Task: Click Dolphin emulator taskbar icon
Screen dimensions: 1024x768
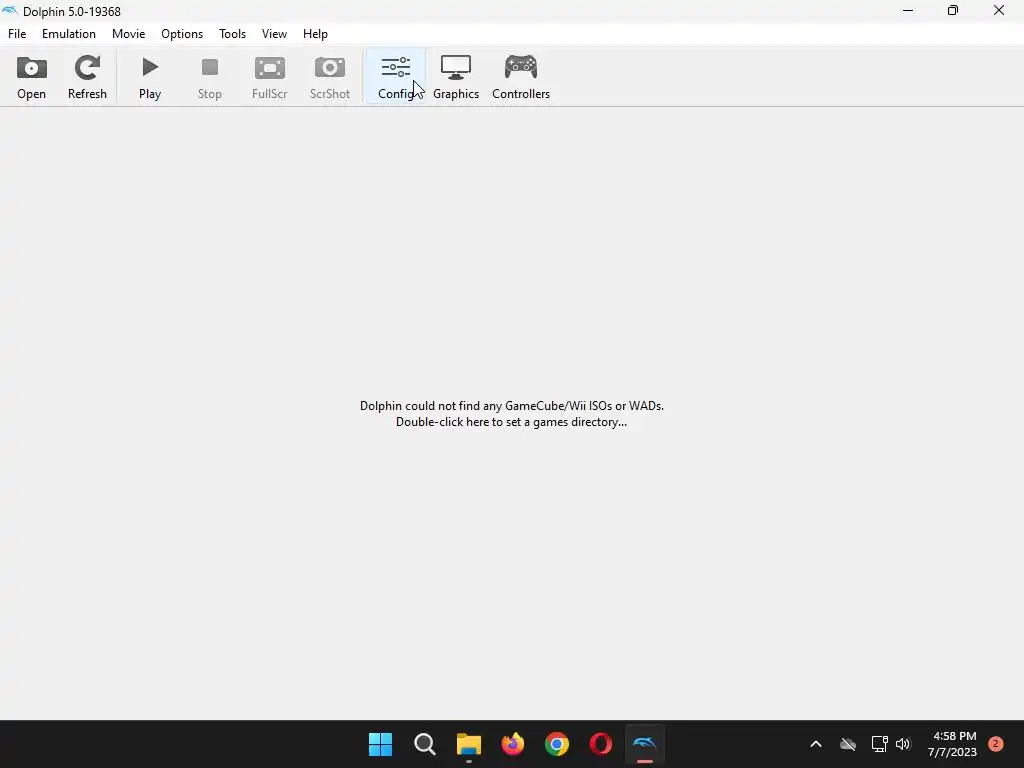Action: 645,744
